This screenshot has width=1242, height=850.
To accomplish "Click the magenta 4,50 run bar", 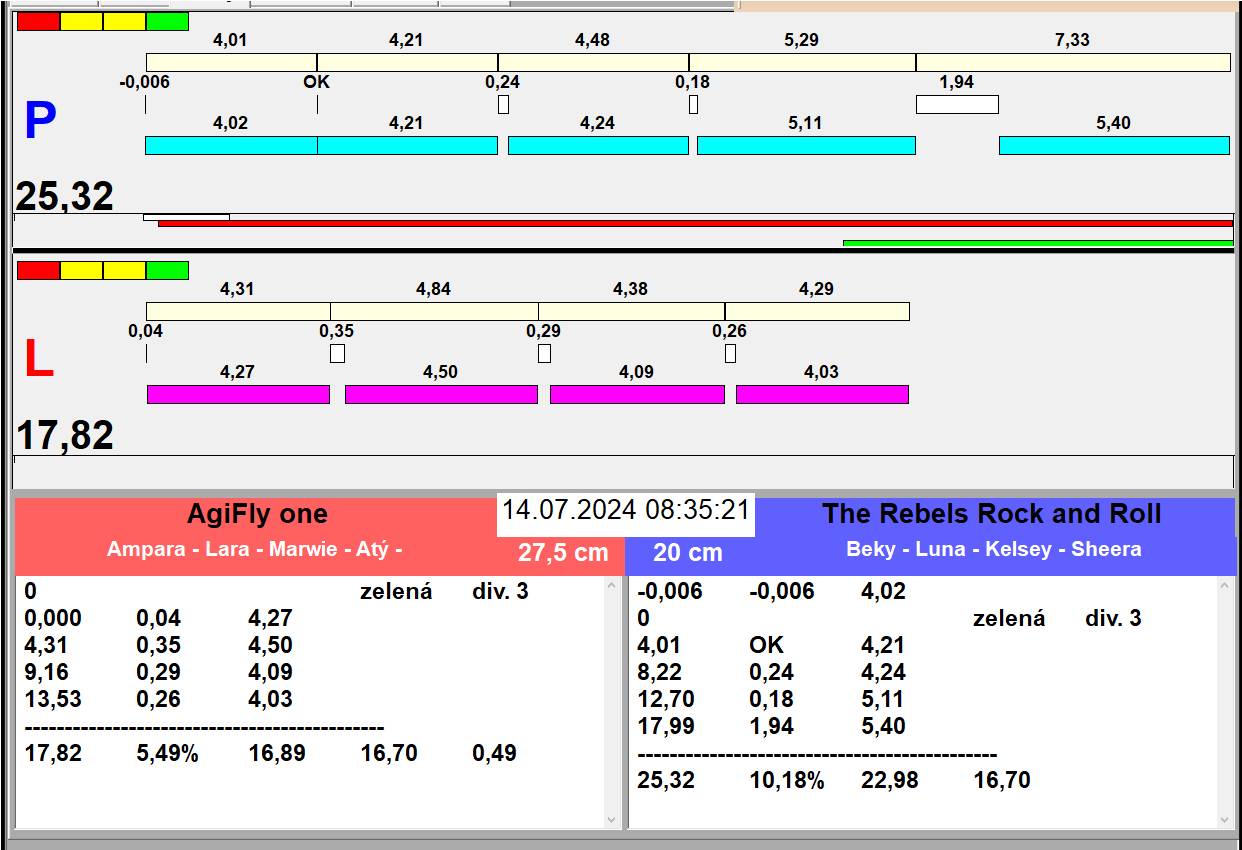I will coord(441,394).
